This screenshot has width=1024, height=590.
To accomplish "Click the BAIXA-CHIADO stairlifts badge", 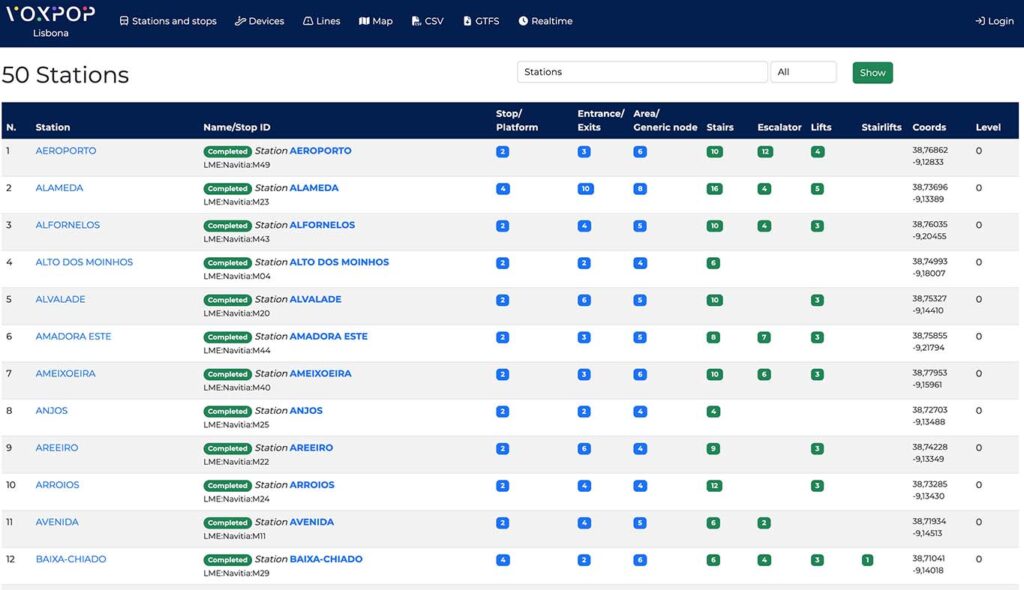I will [867, 560].
